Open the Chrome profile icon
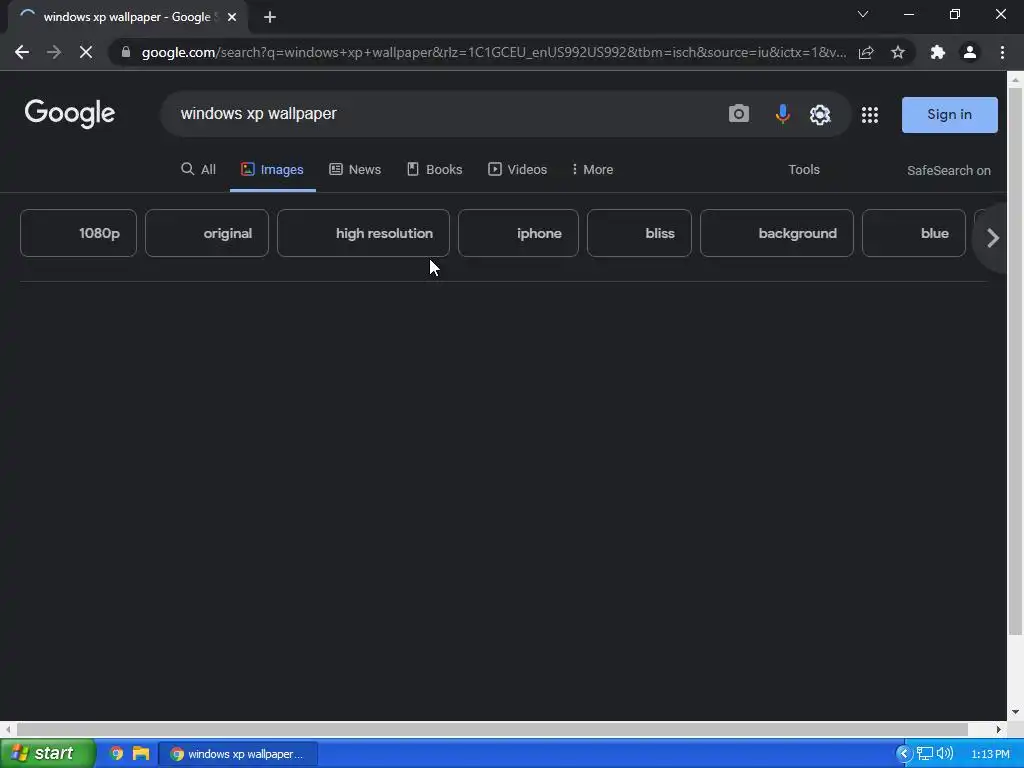The image size is (1024, 768). click(x=970, y=52)
